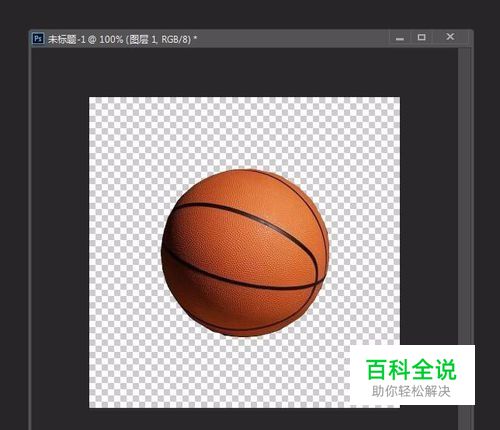
Task: Click the dark pasteboard above the canvas
Action: tap(244, 73)
